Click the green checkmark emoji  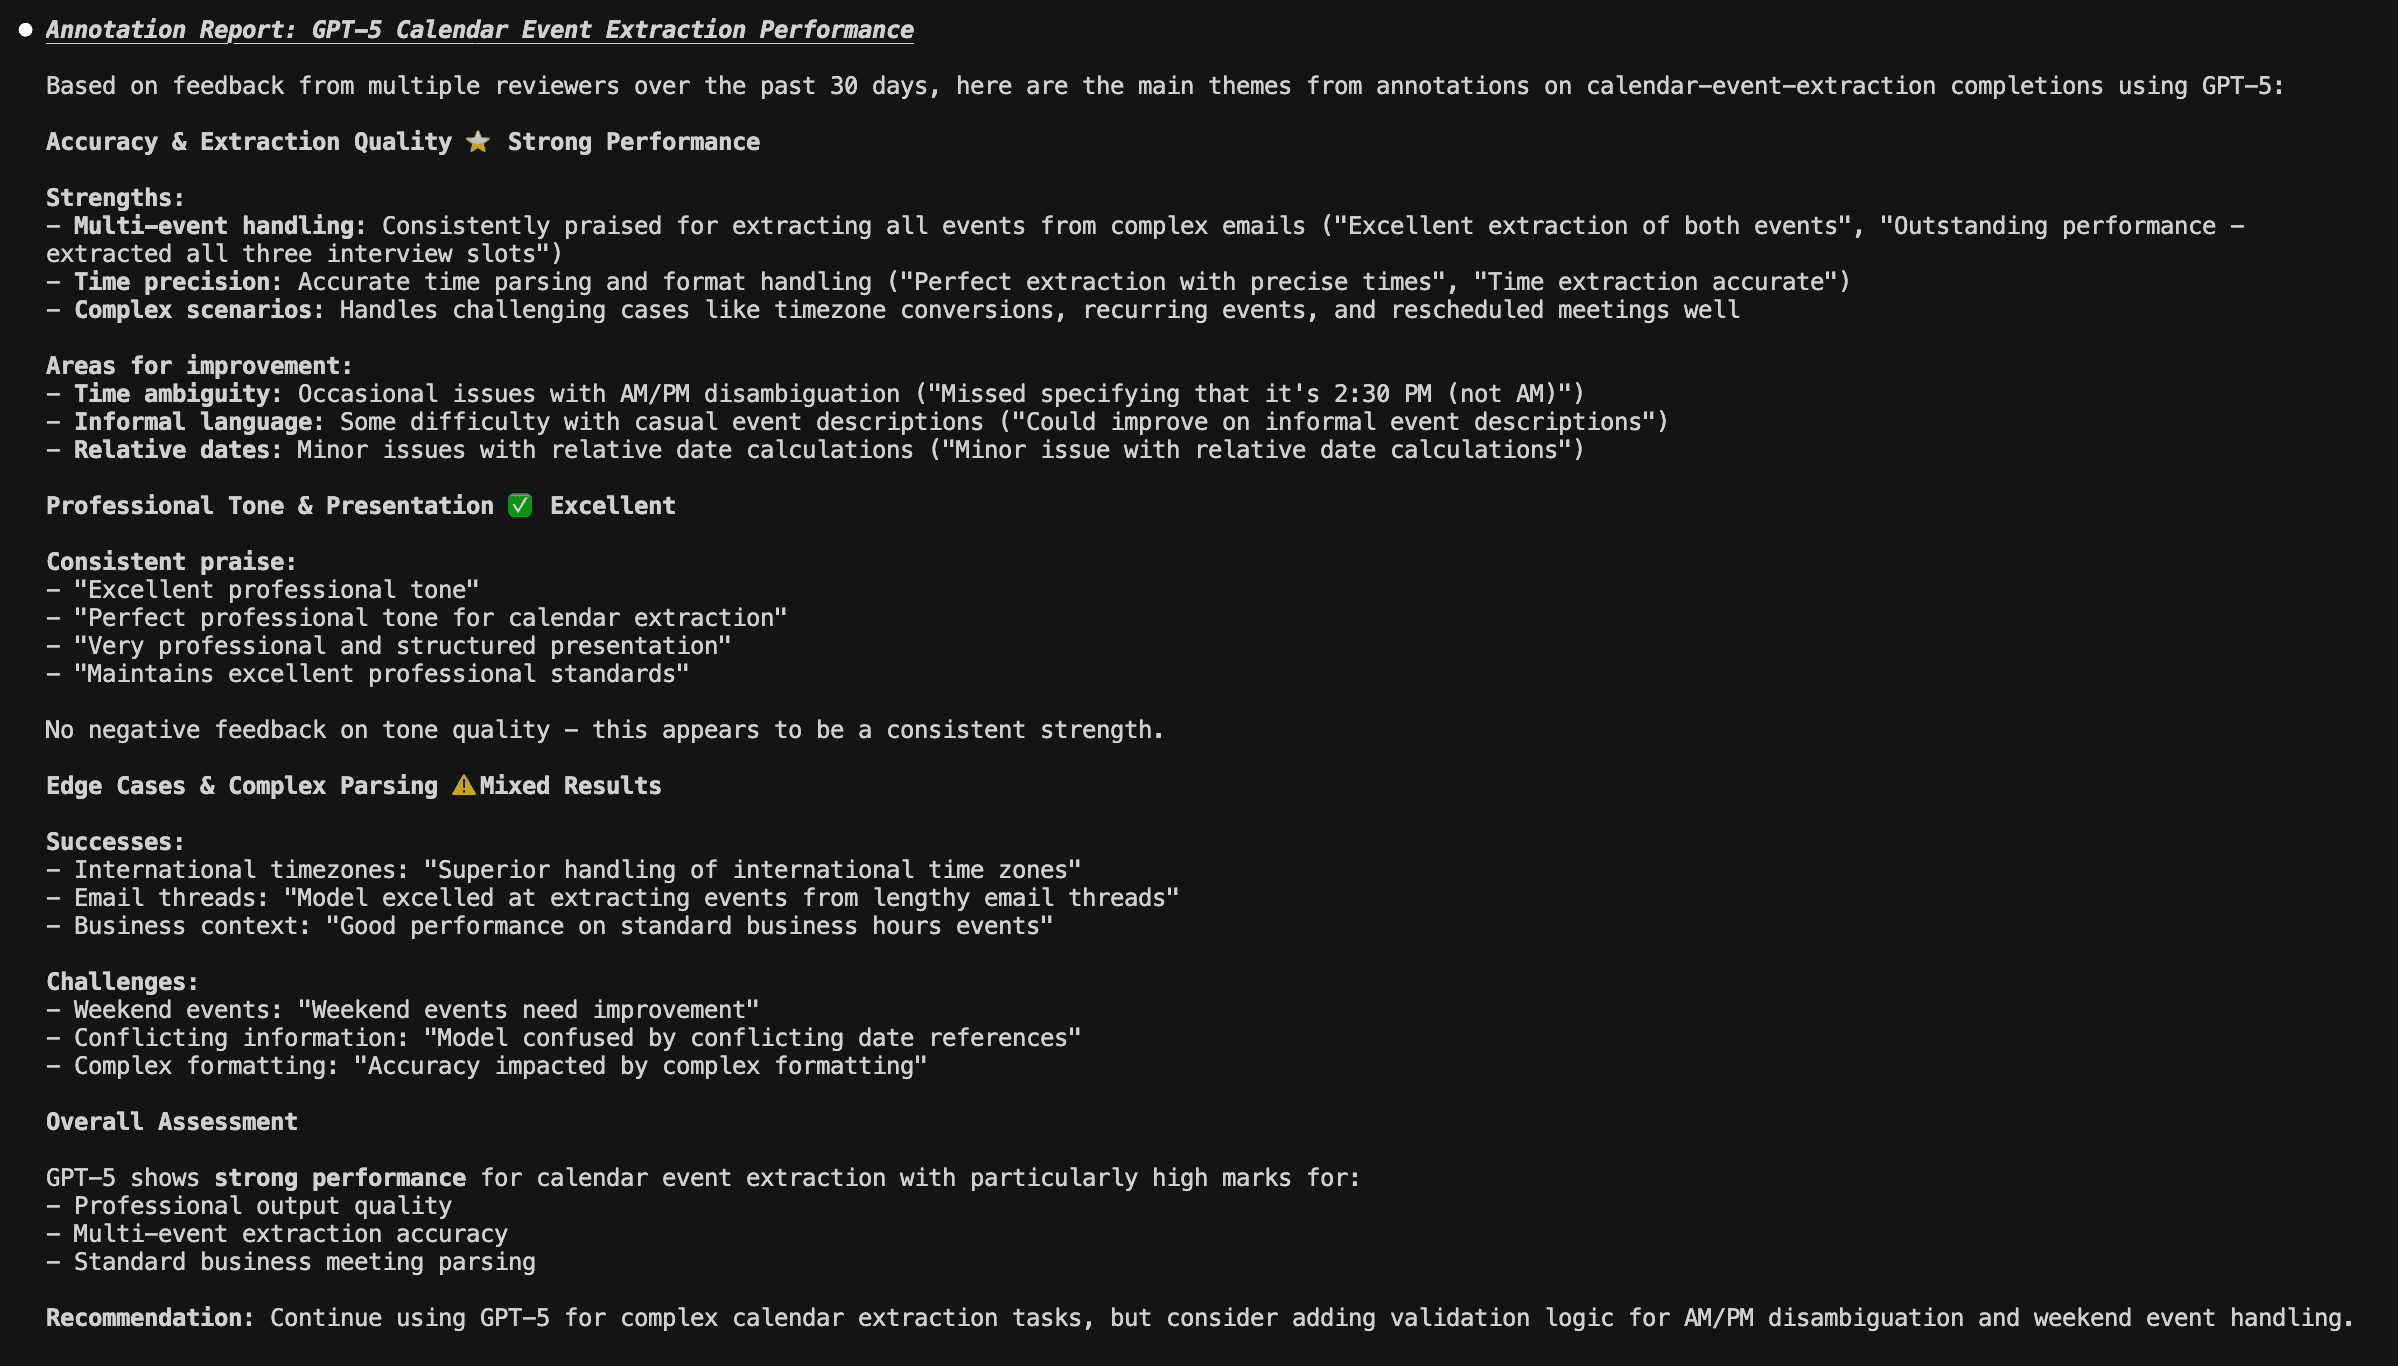tap(520, 506)
